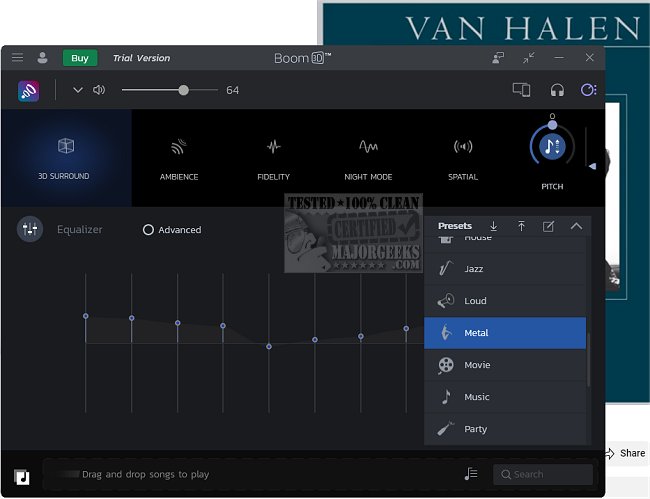Edit presets with the pencil icon
This screenshot has width=650, height=499.
coord(548,226)
